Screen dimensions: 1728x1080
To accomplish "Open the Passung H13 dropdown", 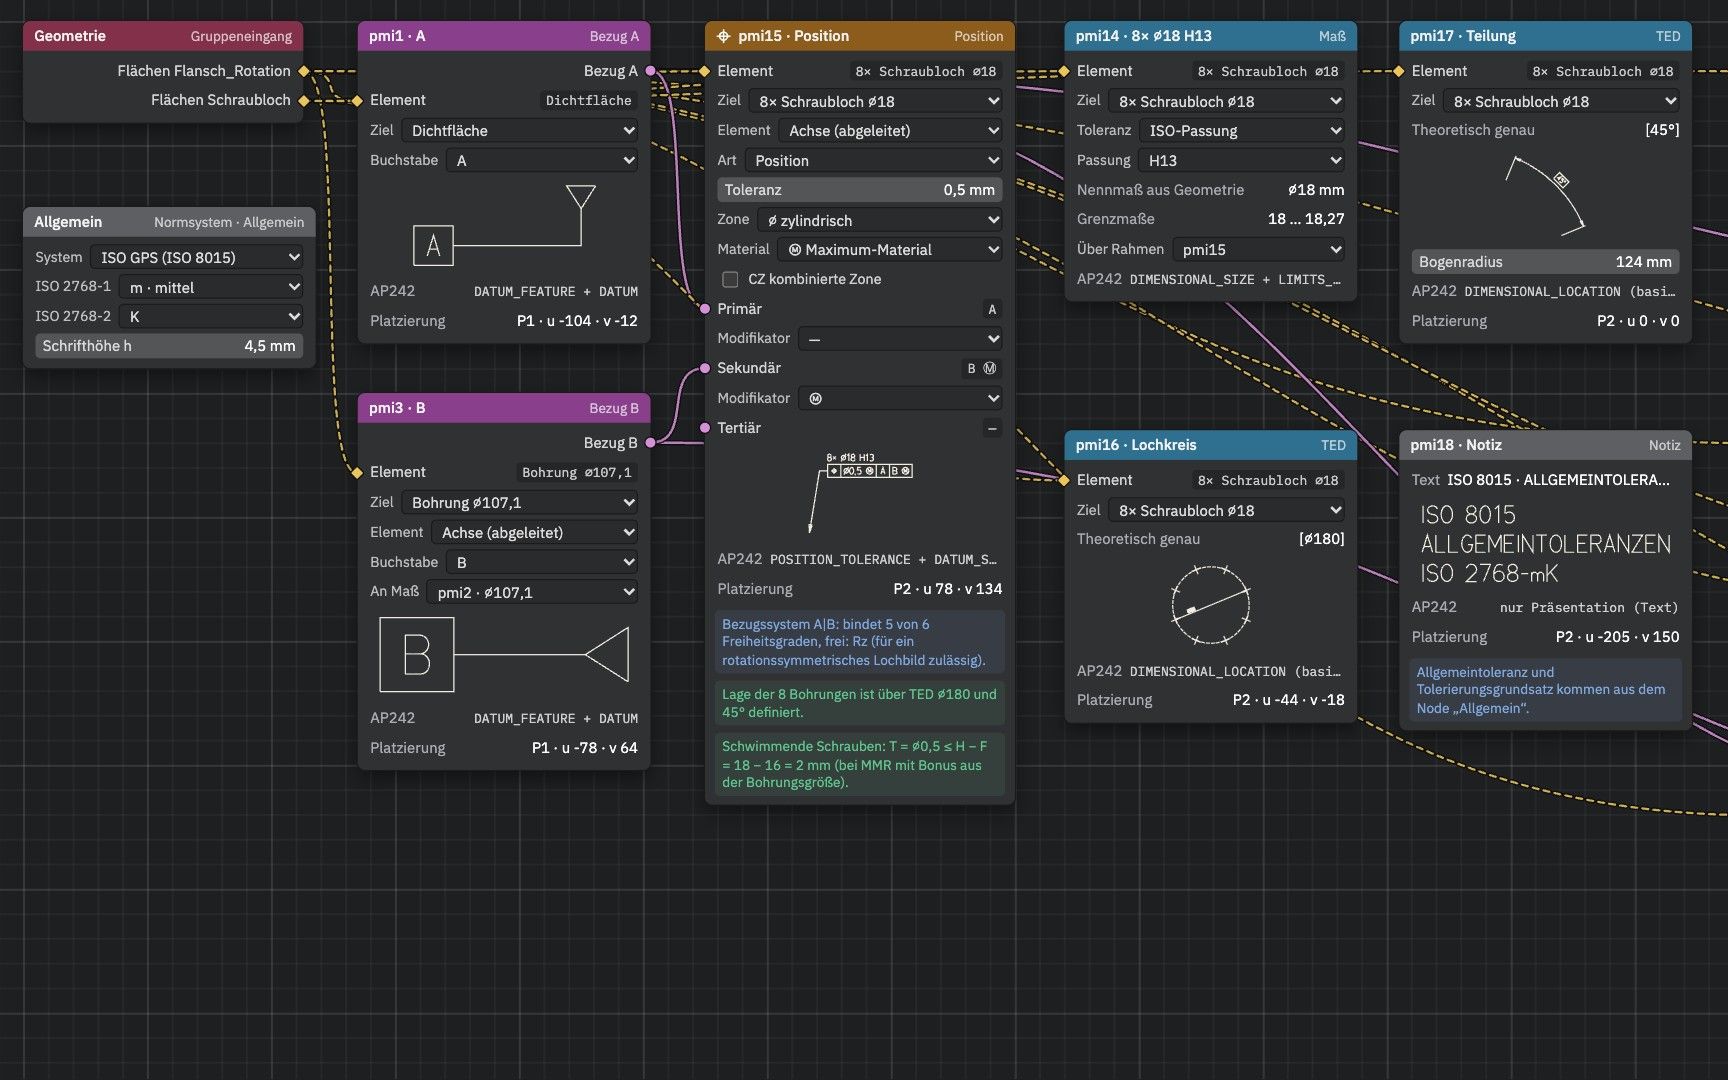I will point(1241,160).
